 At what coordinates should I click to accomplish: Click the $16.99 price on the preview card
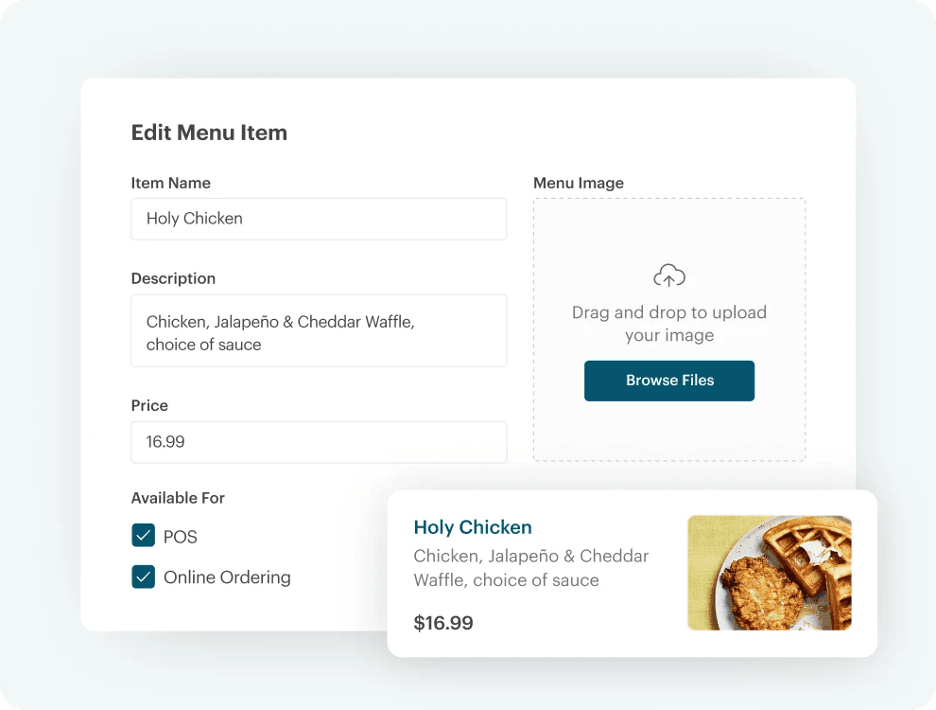pyautogui.click(x=443, y=621)
